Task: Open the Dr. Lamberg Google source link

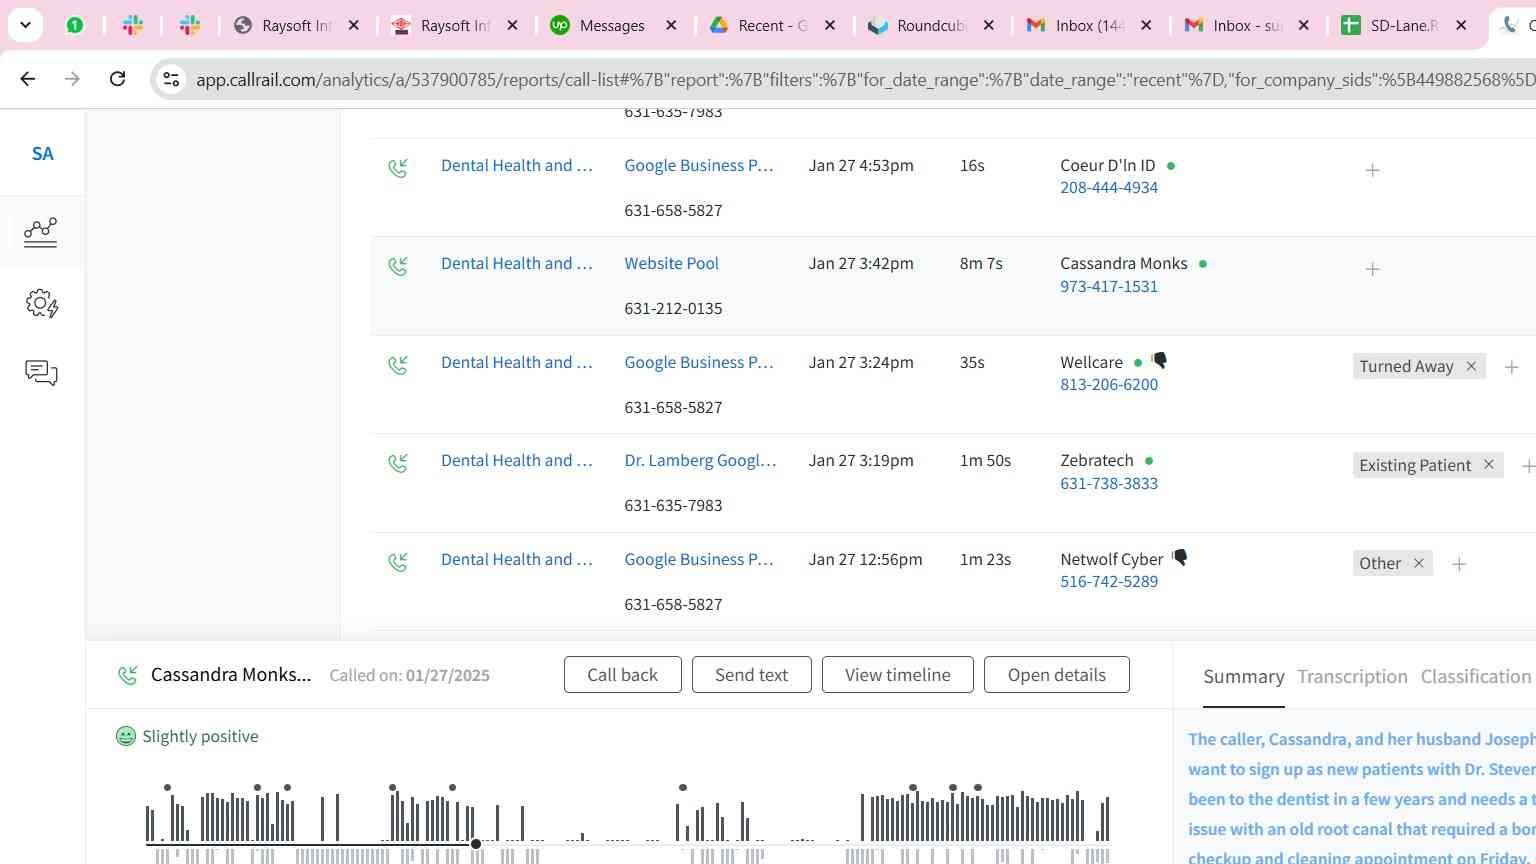Action: click(700, 461)
